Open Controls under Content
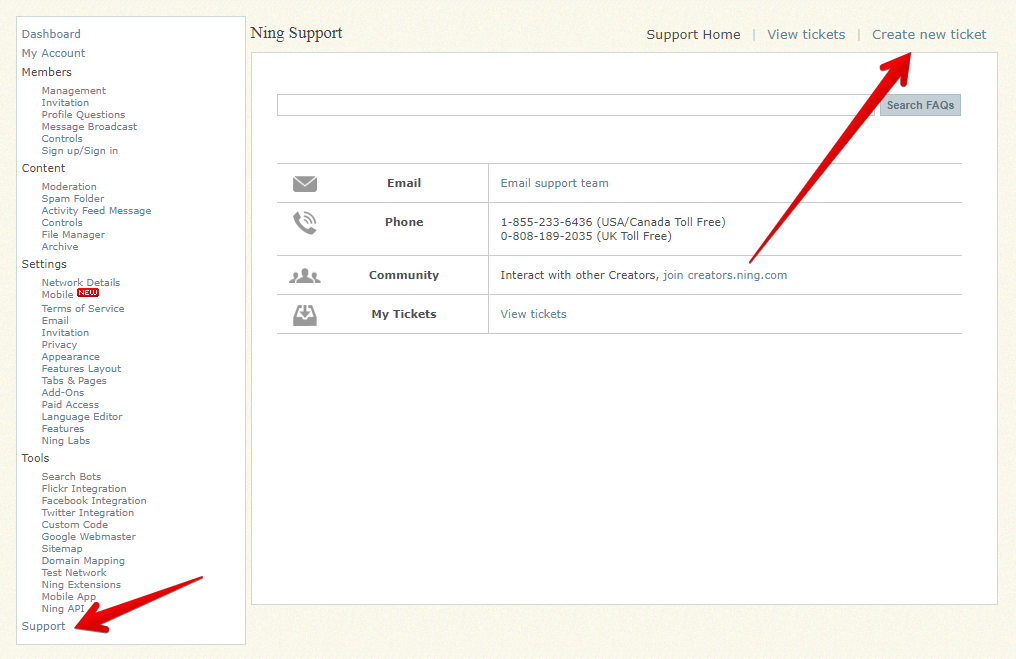Screen dimensions: 1016x659 pyautogui.click(x=62, y=223)
